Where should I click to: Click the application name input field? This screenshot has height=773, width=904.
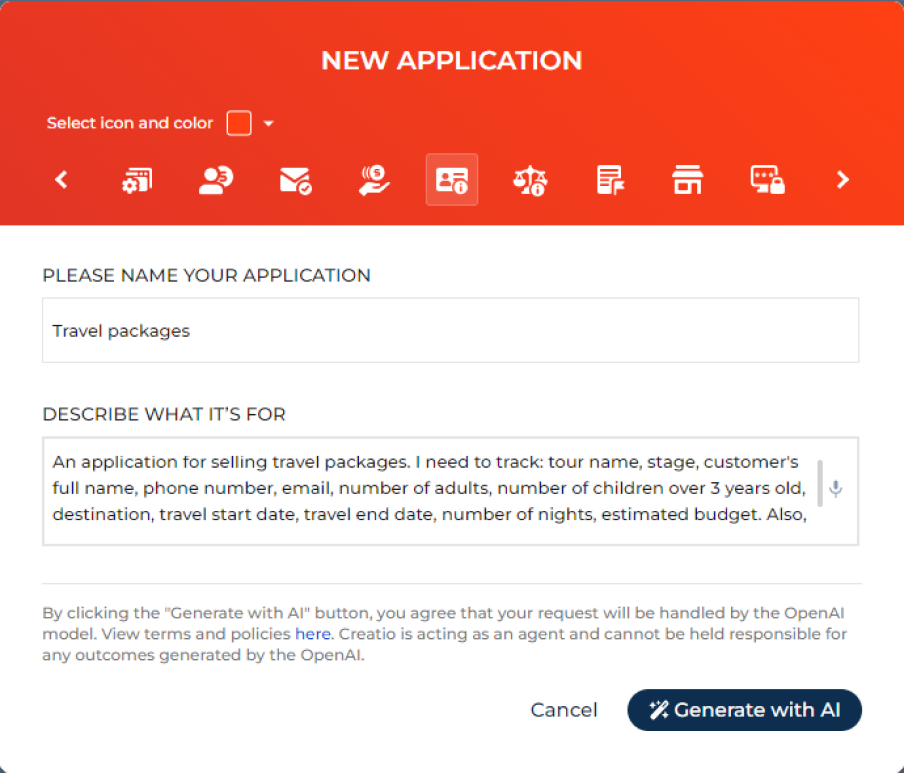[x=450, y=330]
